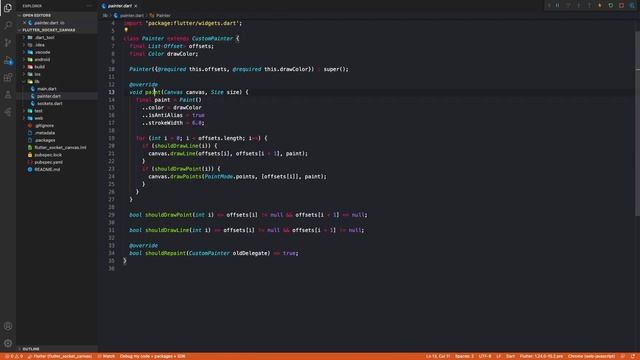
Task: Open the Extensions view
Action: (x=8, y=78)
